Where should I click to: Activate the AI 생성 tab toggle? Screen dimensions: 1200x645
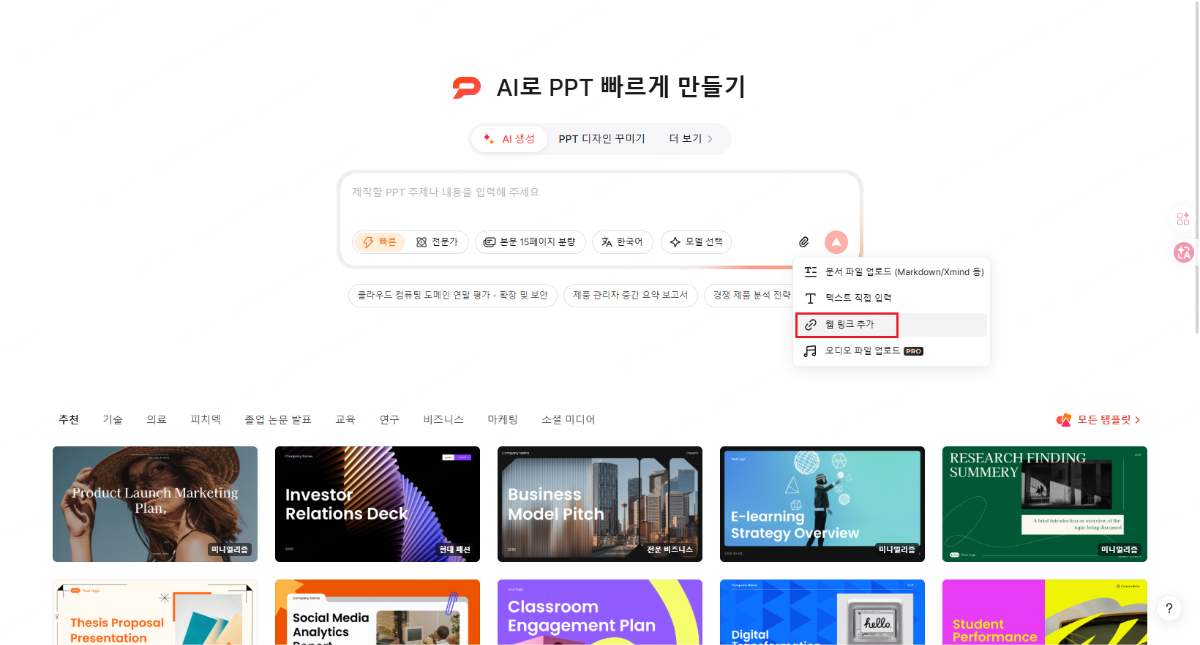[x=508, y=139]
